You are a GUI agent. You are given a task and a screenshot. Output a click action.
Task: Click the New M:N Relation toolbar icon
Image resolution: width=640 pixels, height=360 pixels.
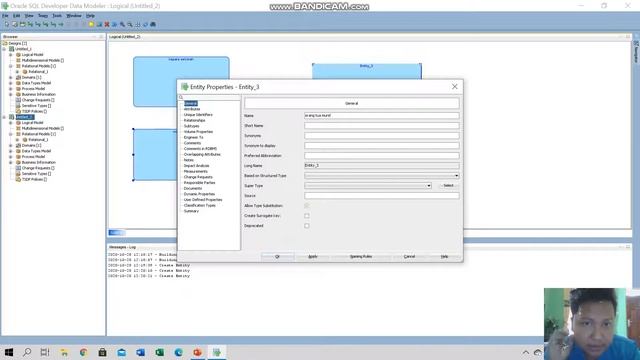30,24
